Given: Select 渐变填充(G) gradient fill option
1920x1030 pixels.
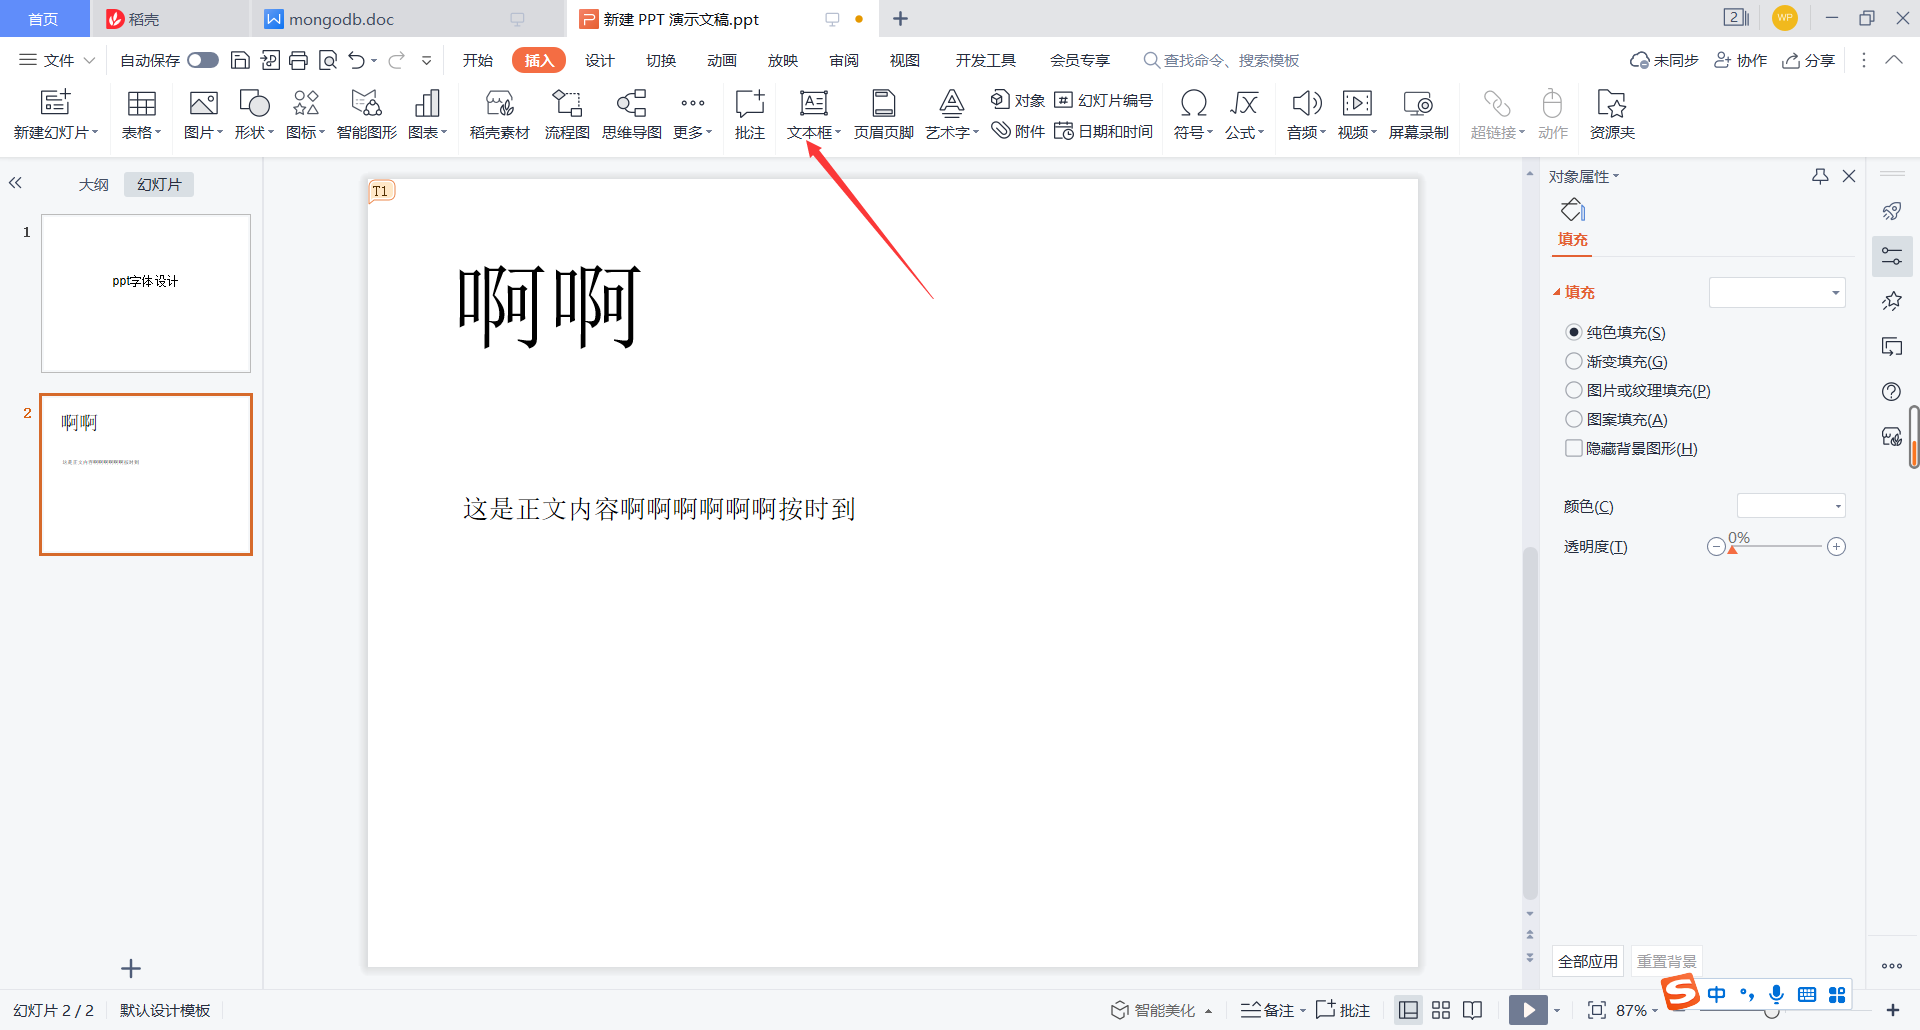Looking at the screenshot, I should click(x=1616, y=361).
